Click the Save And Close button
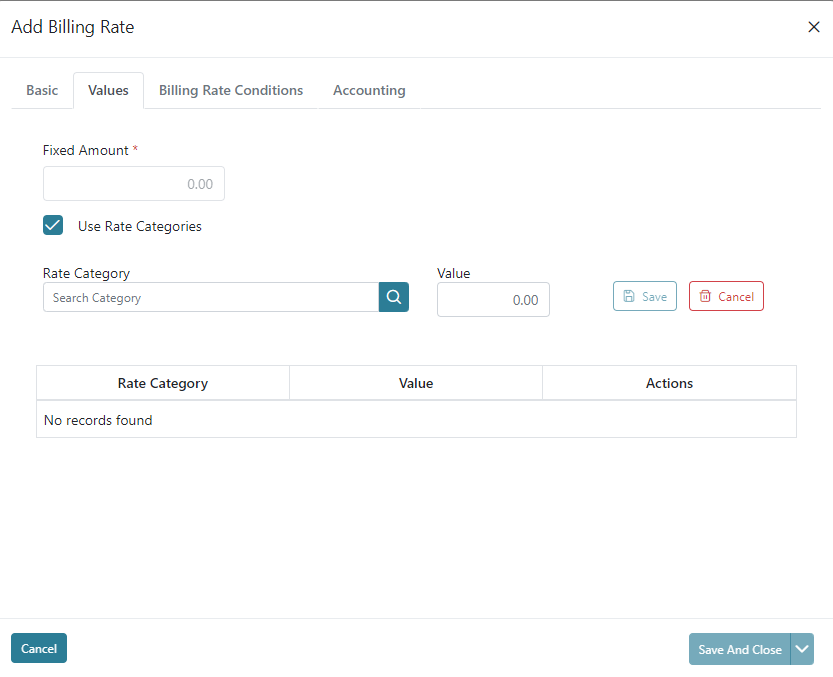The height and width of the screenshot is (677, 833). coord(740,649)
